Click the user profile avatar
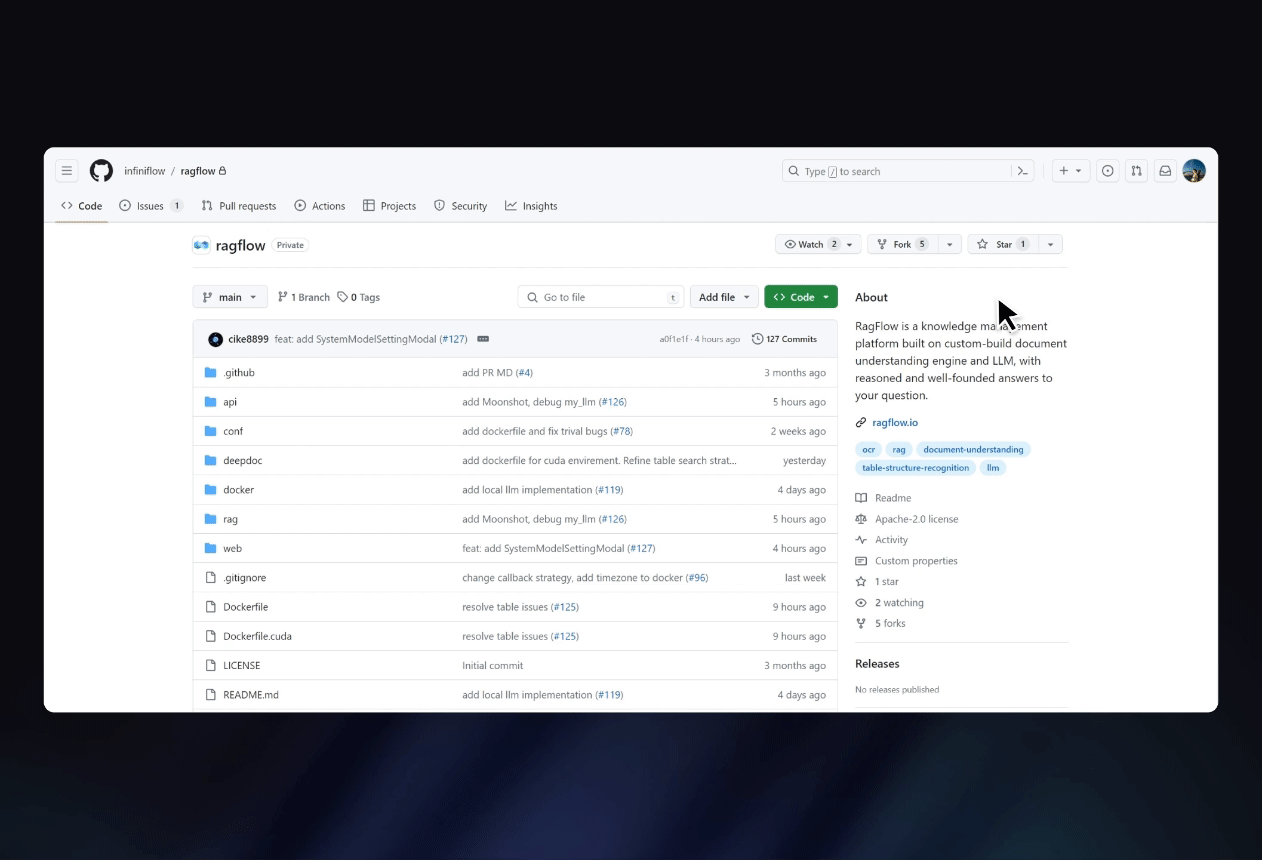Viewport: 1262px width, 860px height. (x=1194, y=171)
